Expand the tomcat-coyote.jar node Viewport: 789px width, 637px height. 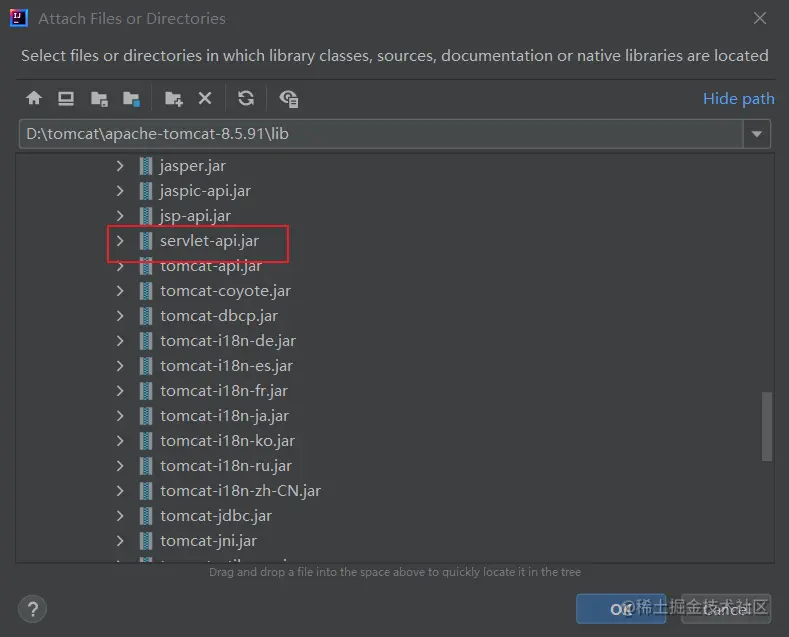coord(120,291)
